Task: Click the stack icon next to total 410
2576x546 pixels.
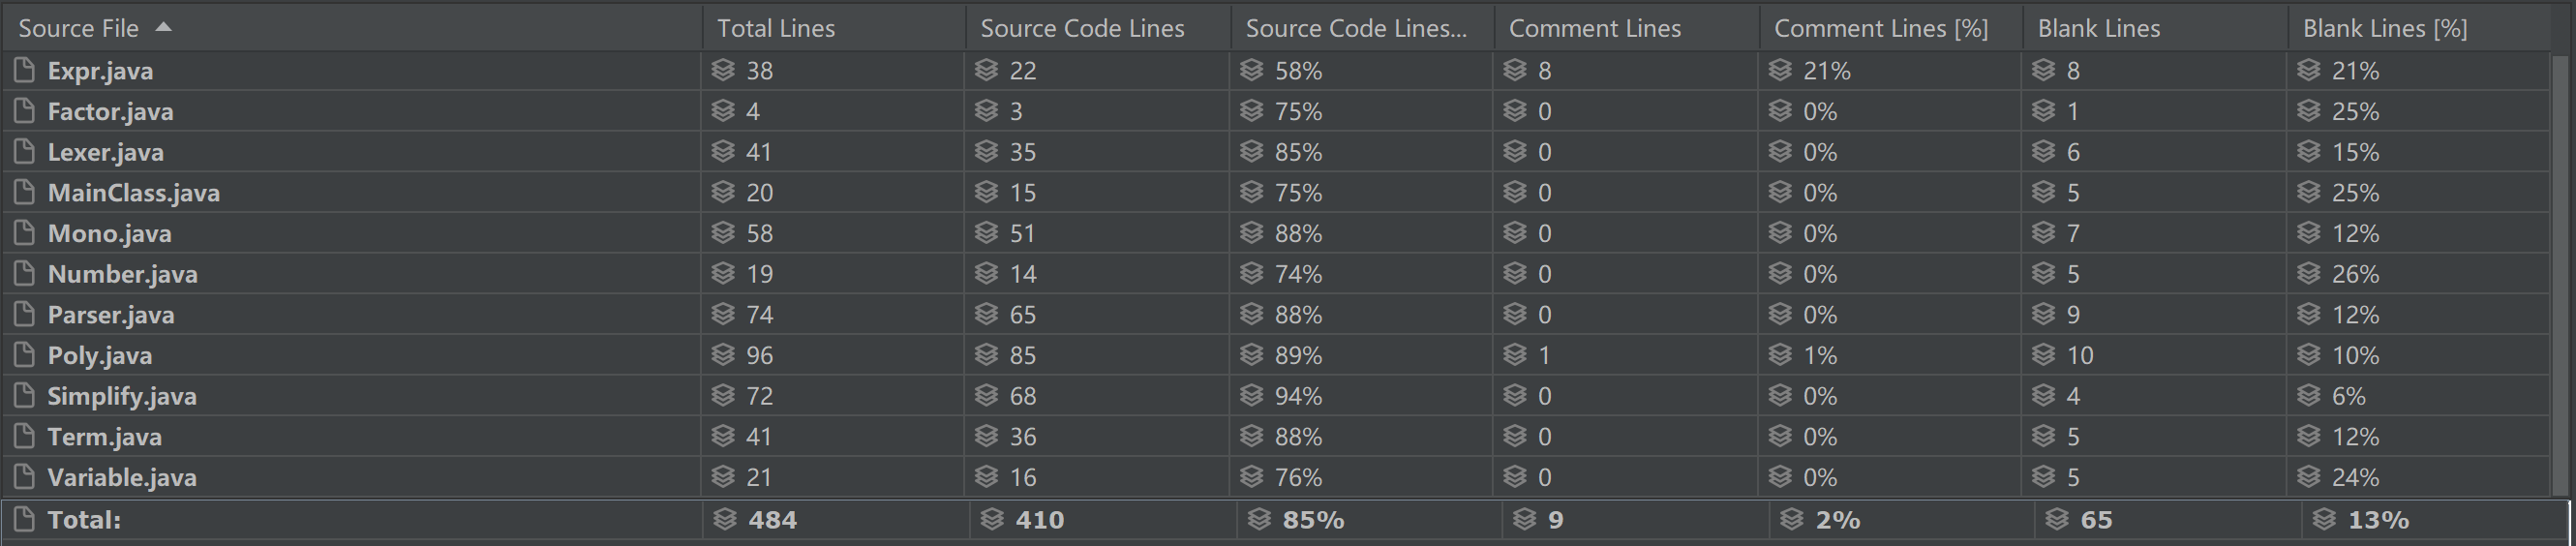Action: point(992,520)
